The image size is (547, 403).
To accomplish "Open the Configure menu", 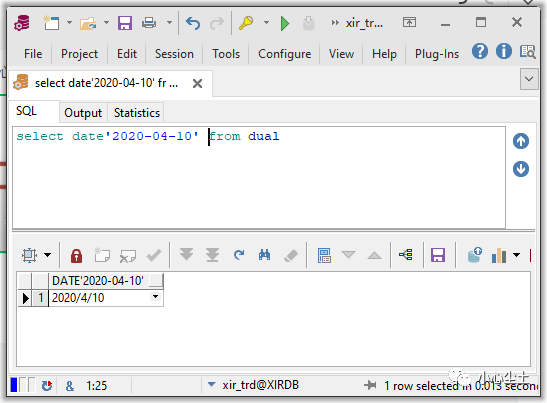I will pyautogui.click(x=285, y=54).
